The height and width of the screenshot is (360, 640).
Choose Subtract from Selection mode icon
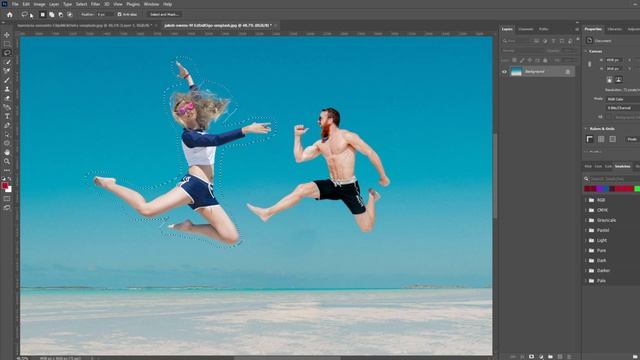pos(61,15)
